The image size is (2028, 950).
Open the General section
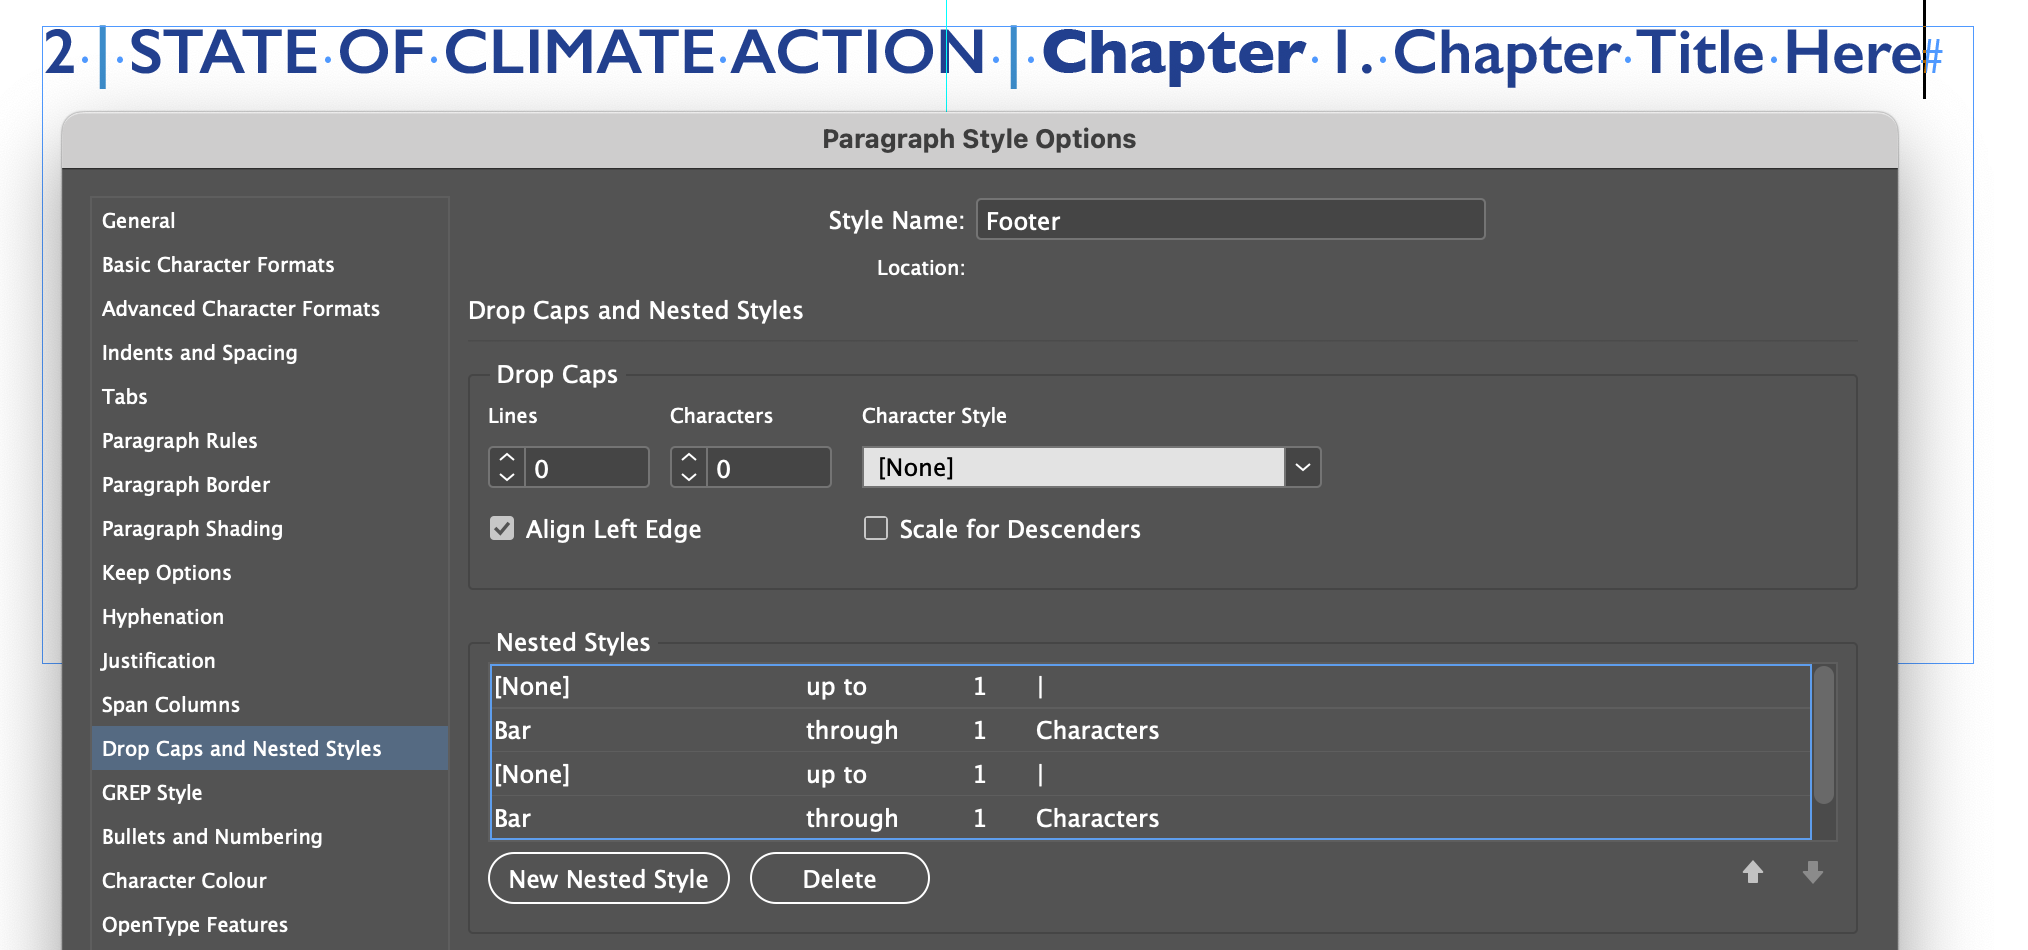[x=139, y=221]
